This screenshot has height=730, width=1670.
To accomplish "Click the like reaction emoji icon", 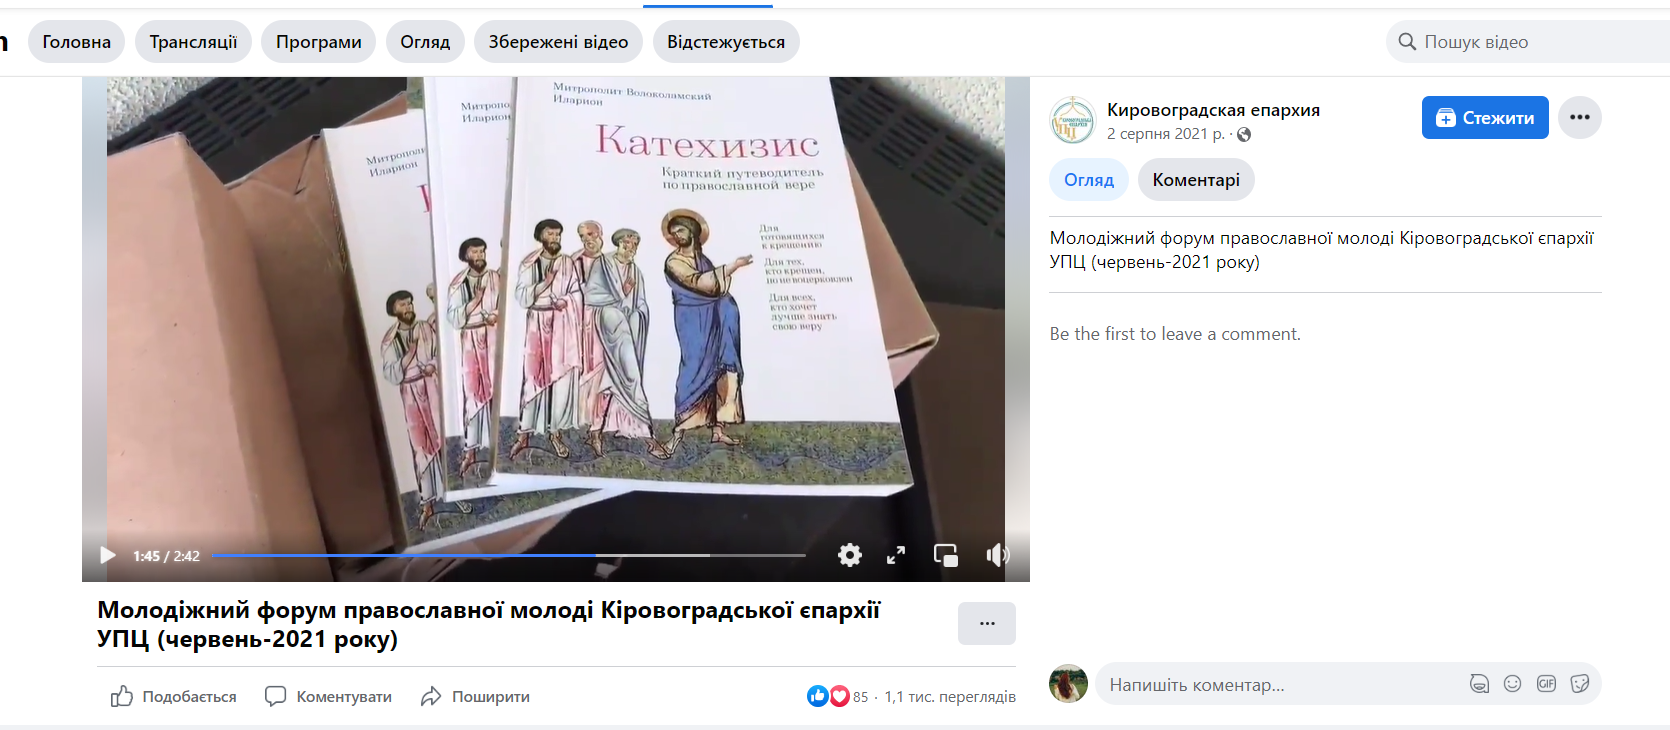I will pos(817,696).
